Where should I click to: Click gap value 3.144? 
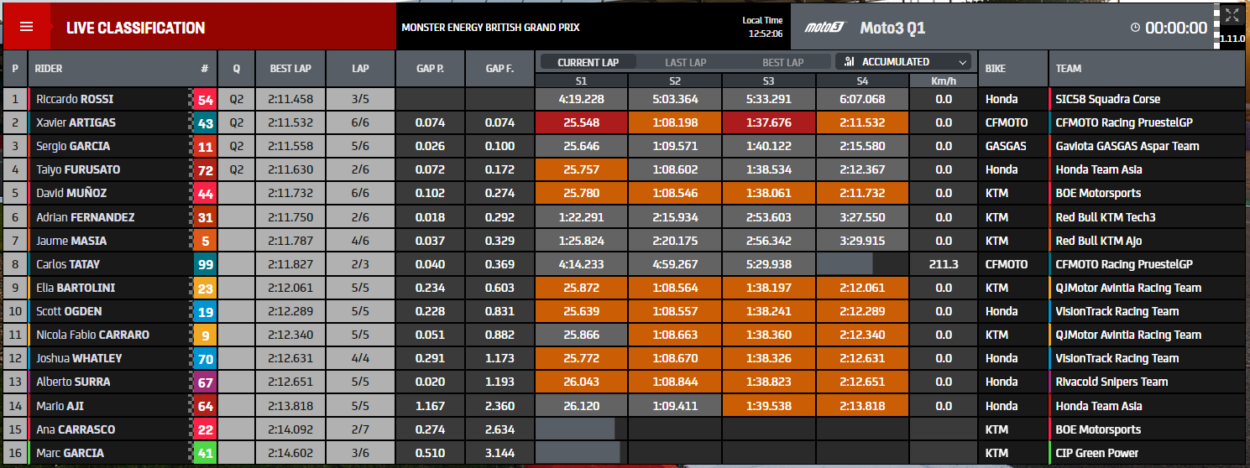tap(499, 453)
